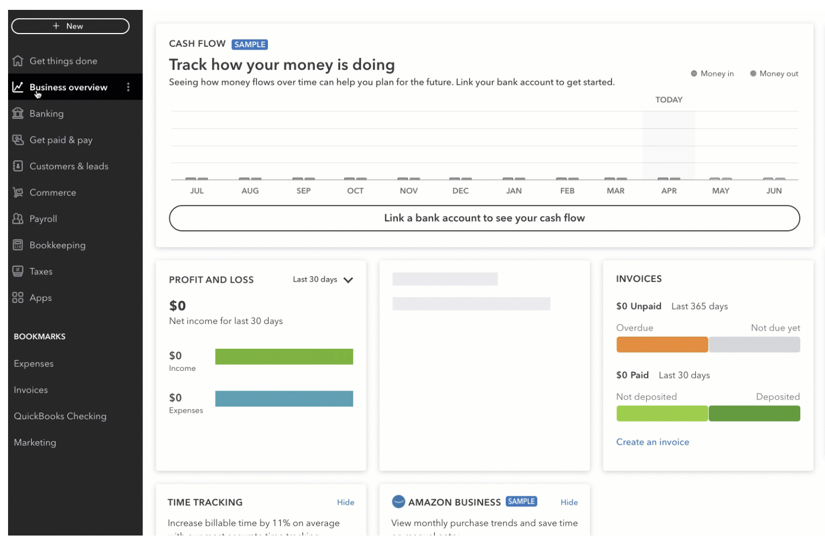Click the Get paid & pay icon
The height and width of the screenshot is (558, 825).
18,140
